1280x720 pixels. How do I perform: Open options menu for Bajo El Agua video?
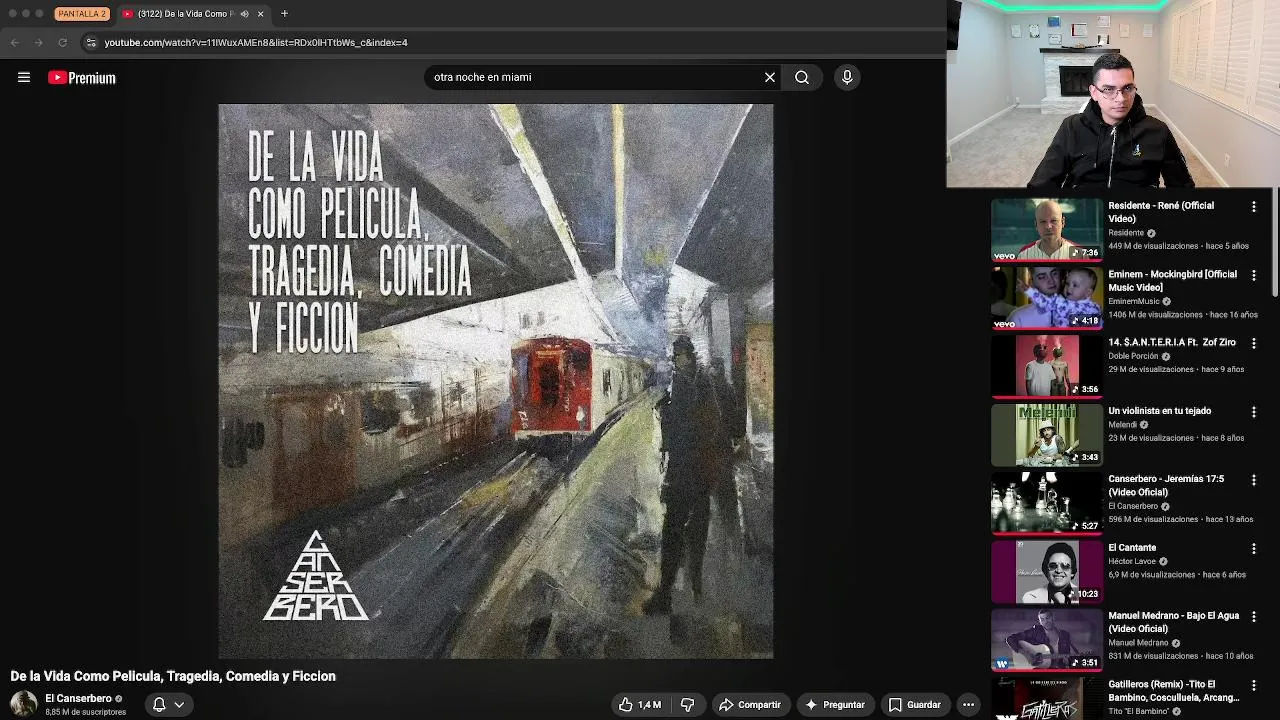[1253, 617]
